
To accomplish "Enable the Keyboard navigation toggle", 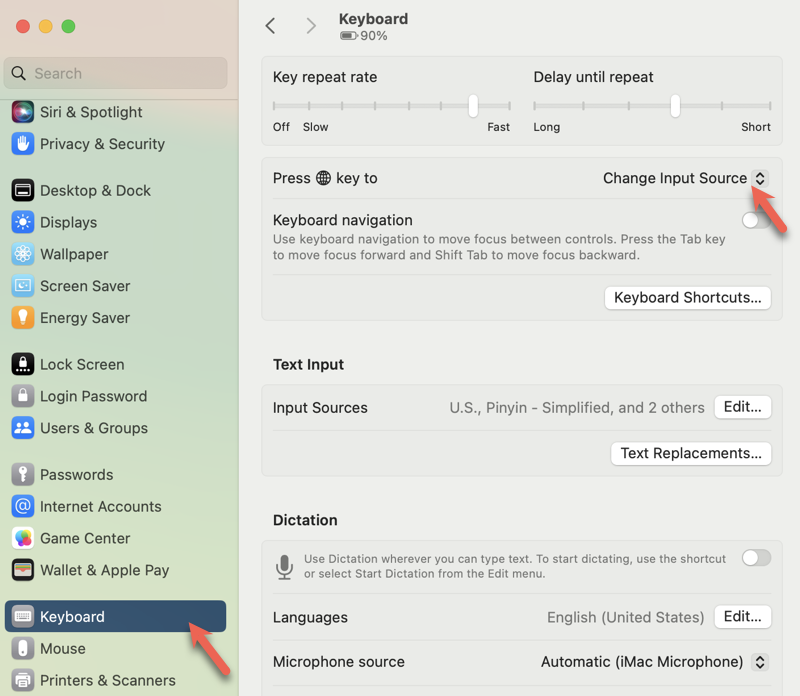I will [756, 221].
